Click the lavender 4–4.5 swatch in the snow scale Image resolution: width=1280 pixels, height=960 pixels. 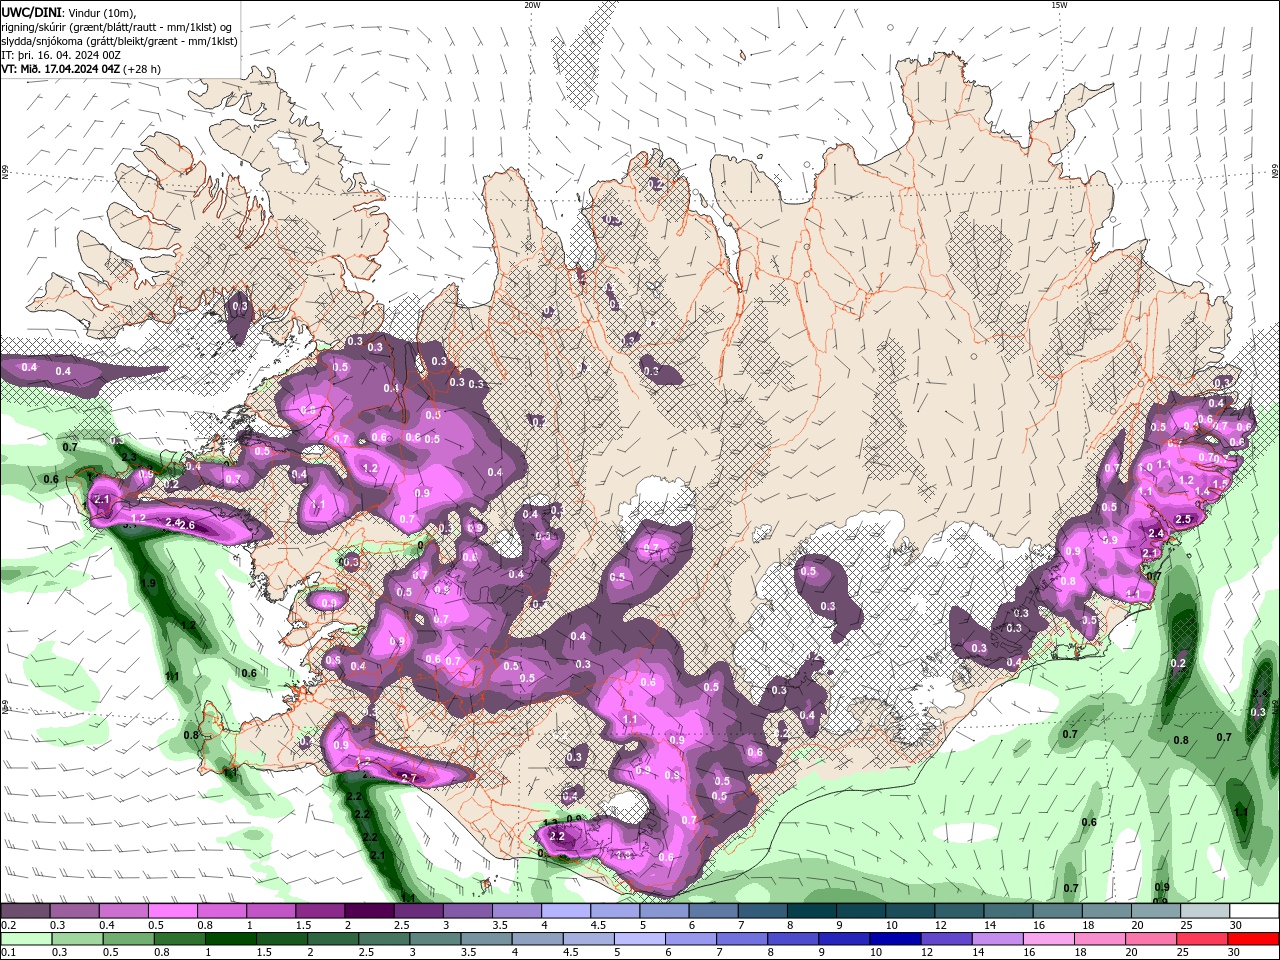coord(566,910)
